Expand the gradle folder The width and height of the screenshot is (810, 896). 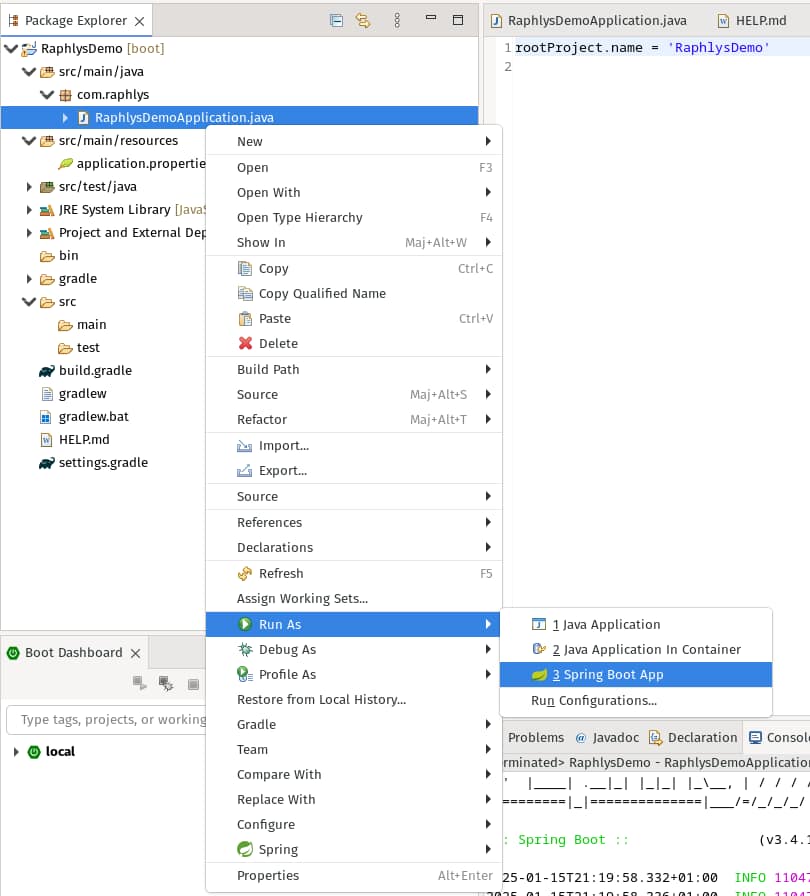[x=29, y=279]
